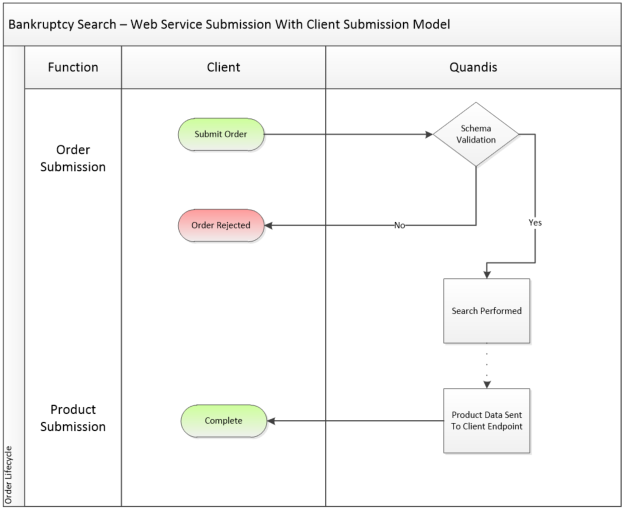This screenshot has width=626, height=511.
Task: Click the arrowhead entering Search Performed box
Action: pos(489,273)
